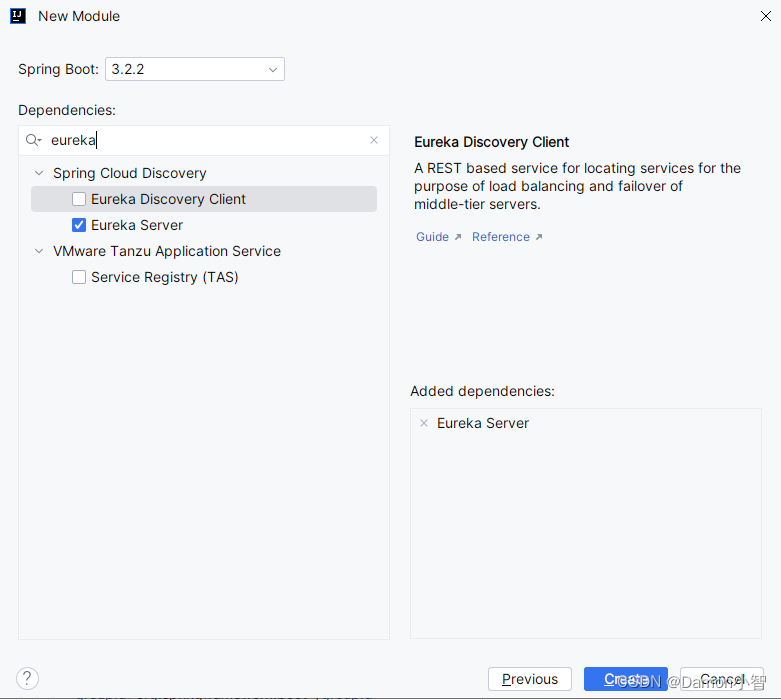Go back with the Previous button
The width and height of the screenshot is (781, 700).
(530, 679)
